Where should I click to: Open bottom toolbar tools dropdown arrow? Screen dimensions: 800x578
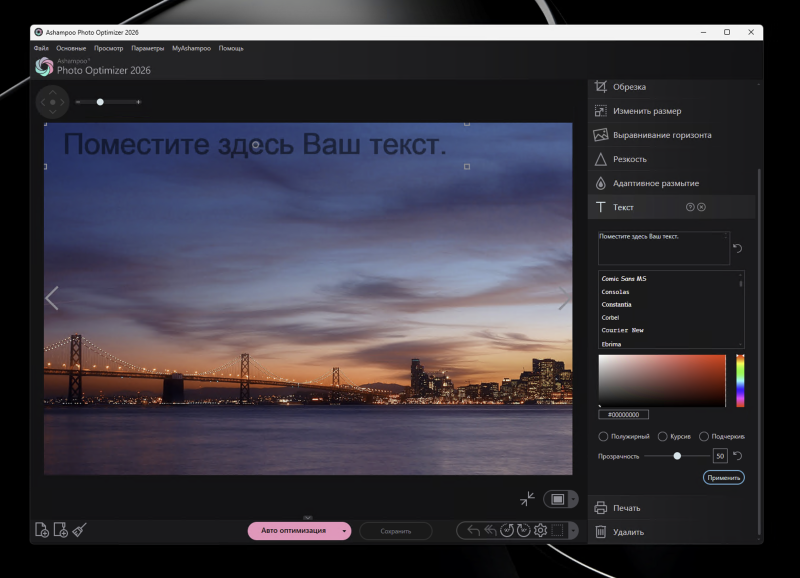(573, 531)
